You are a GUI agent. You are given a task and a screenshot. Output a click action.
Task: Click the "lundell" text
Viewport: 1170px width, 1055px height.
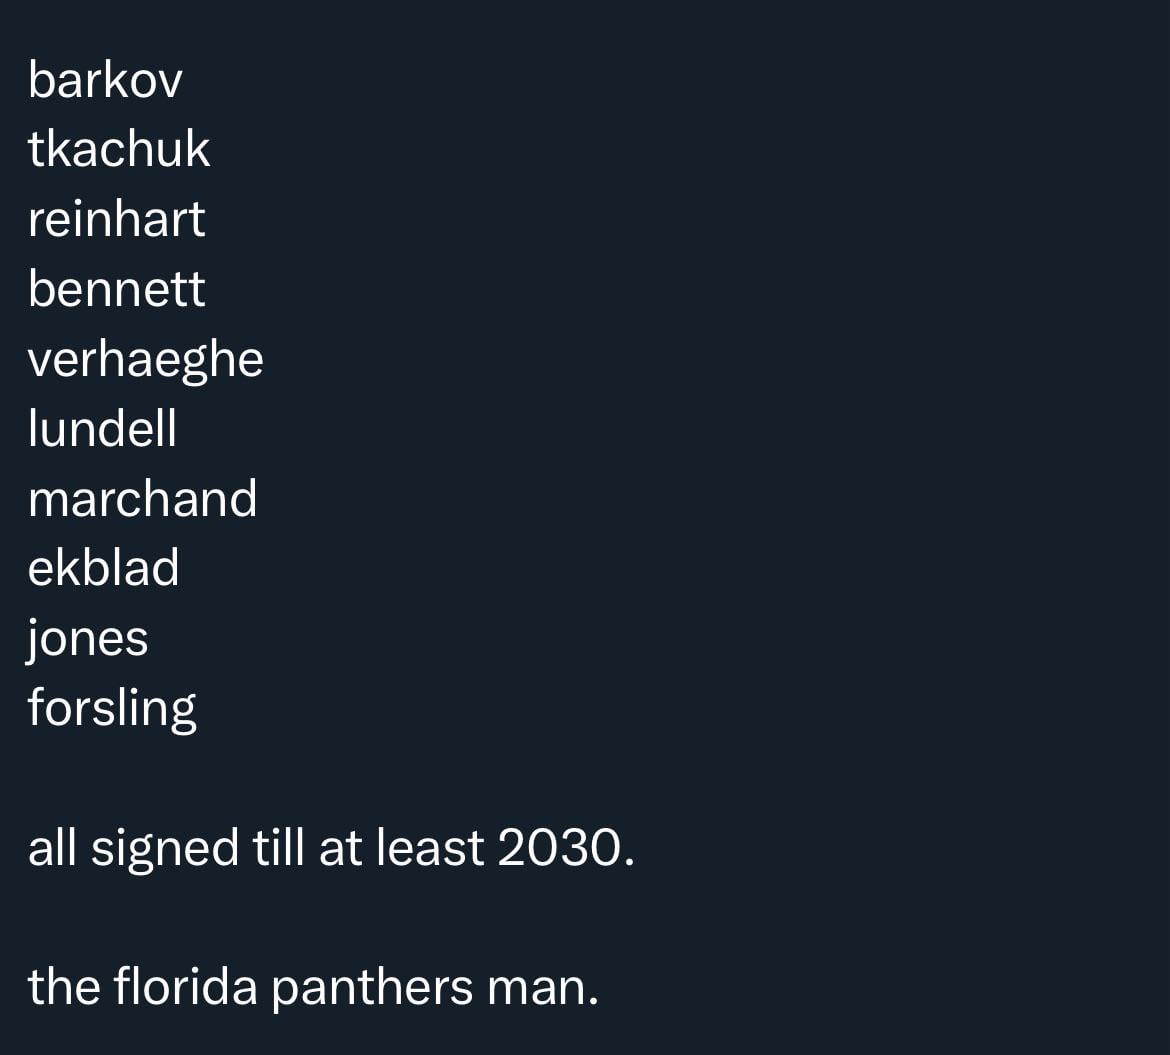pos(102,428)
